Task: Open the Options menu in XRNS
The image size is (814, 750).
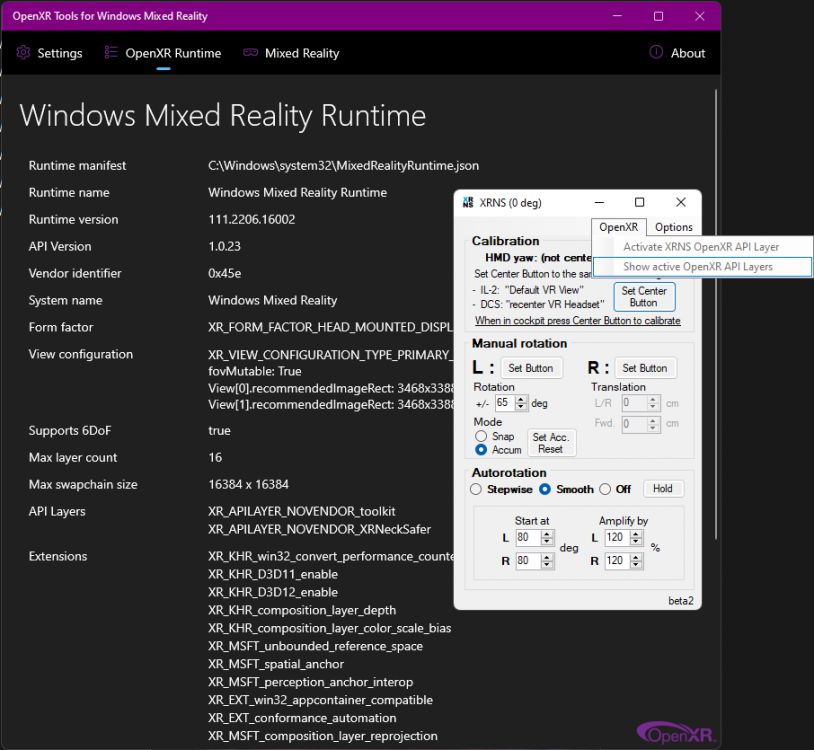Action: [x=673, y=227]
